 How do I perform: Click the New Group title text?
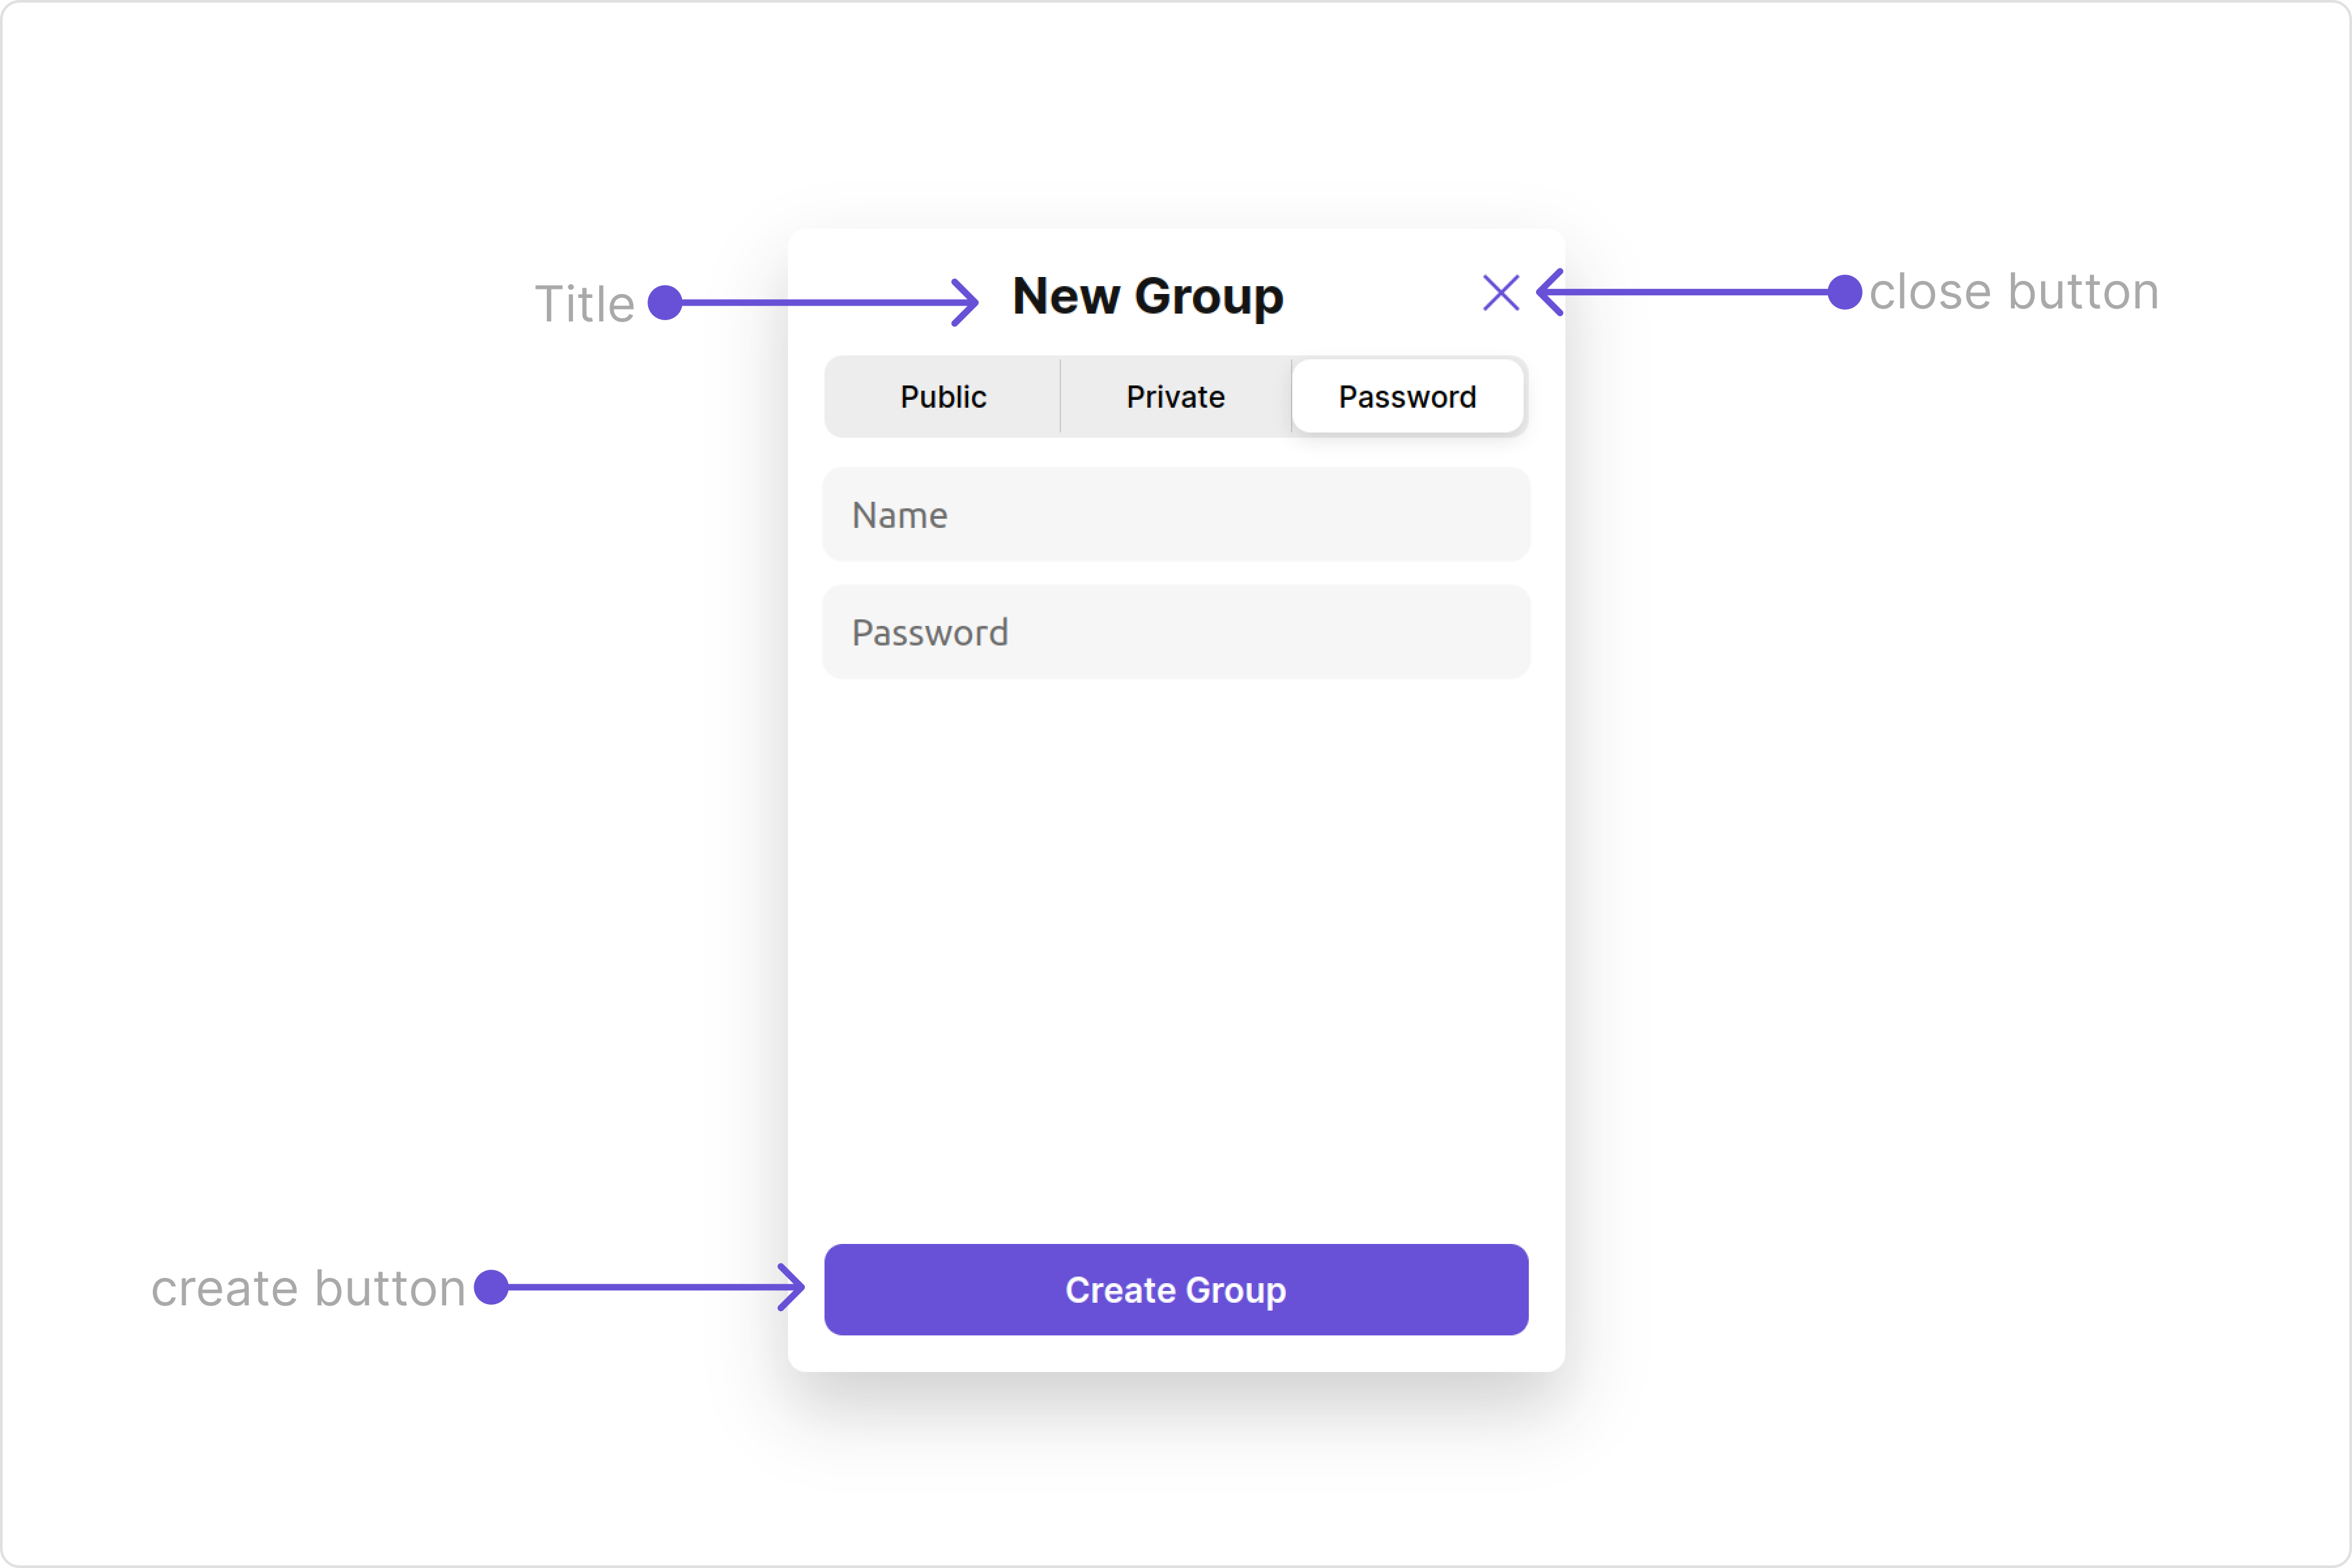coord(1148,296)
